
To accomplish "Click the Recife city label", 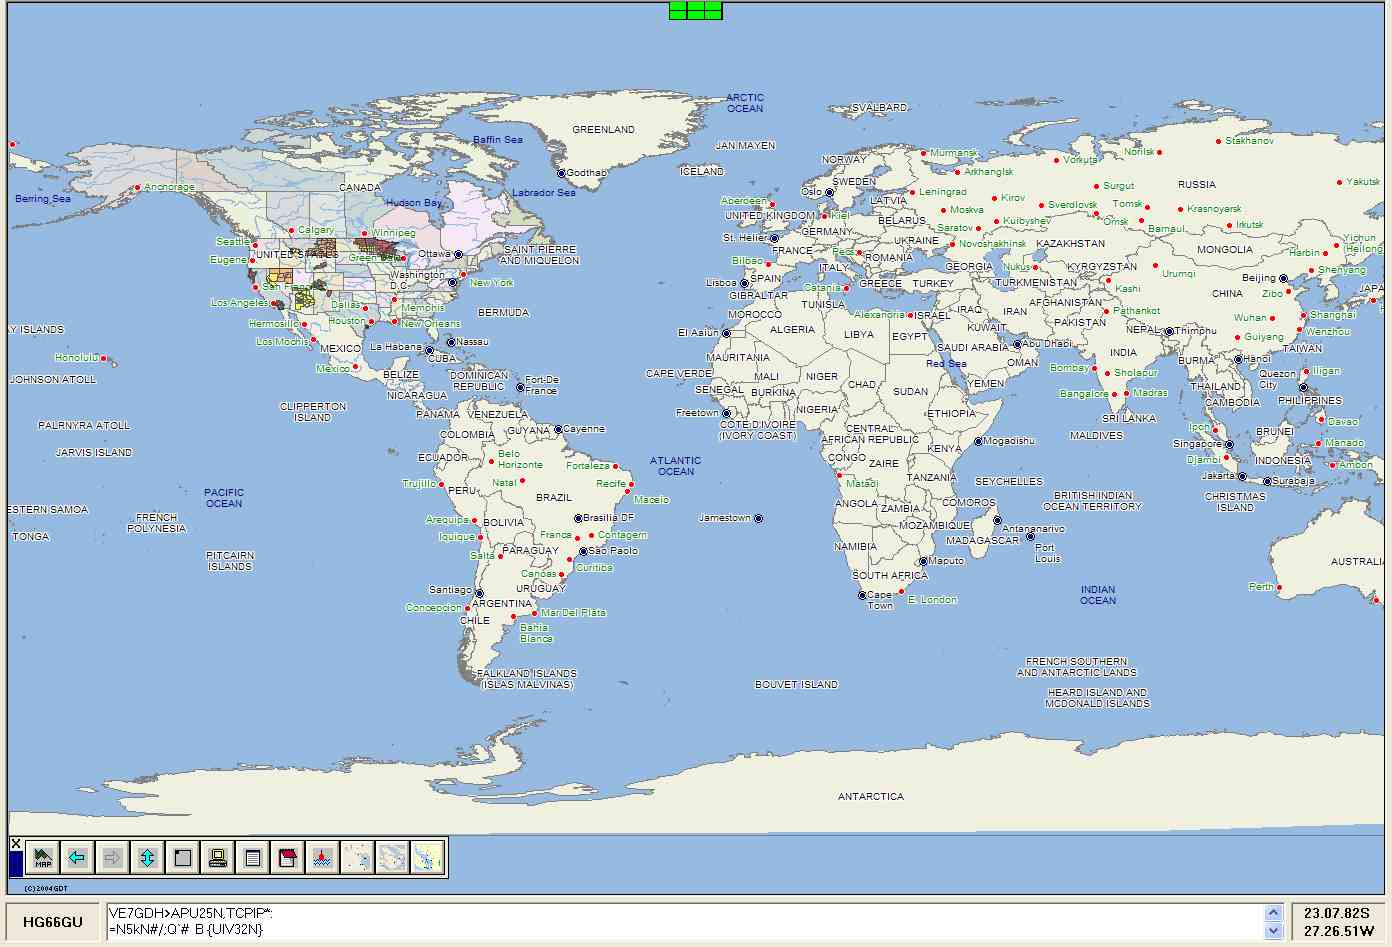I will click(611, 484).
